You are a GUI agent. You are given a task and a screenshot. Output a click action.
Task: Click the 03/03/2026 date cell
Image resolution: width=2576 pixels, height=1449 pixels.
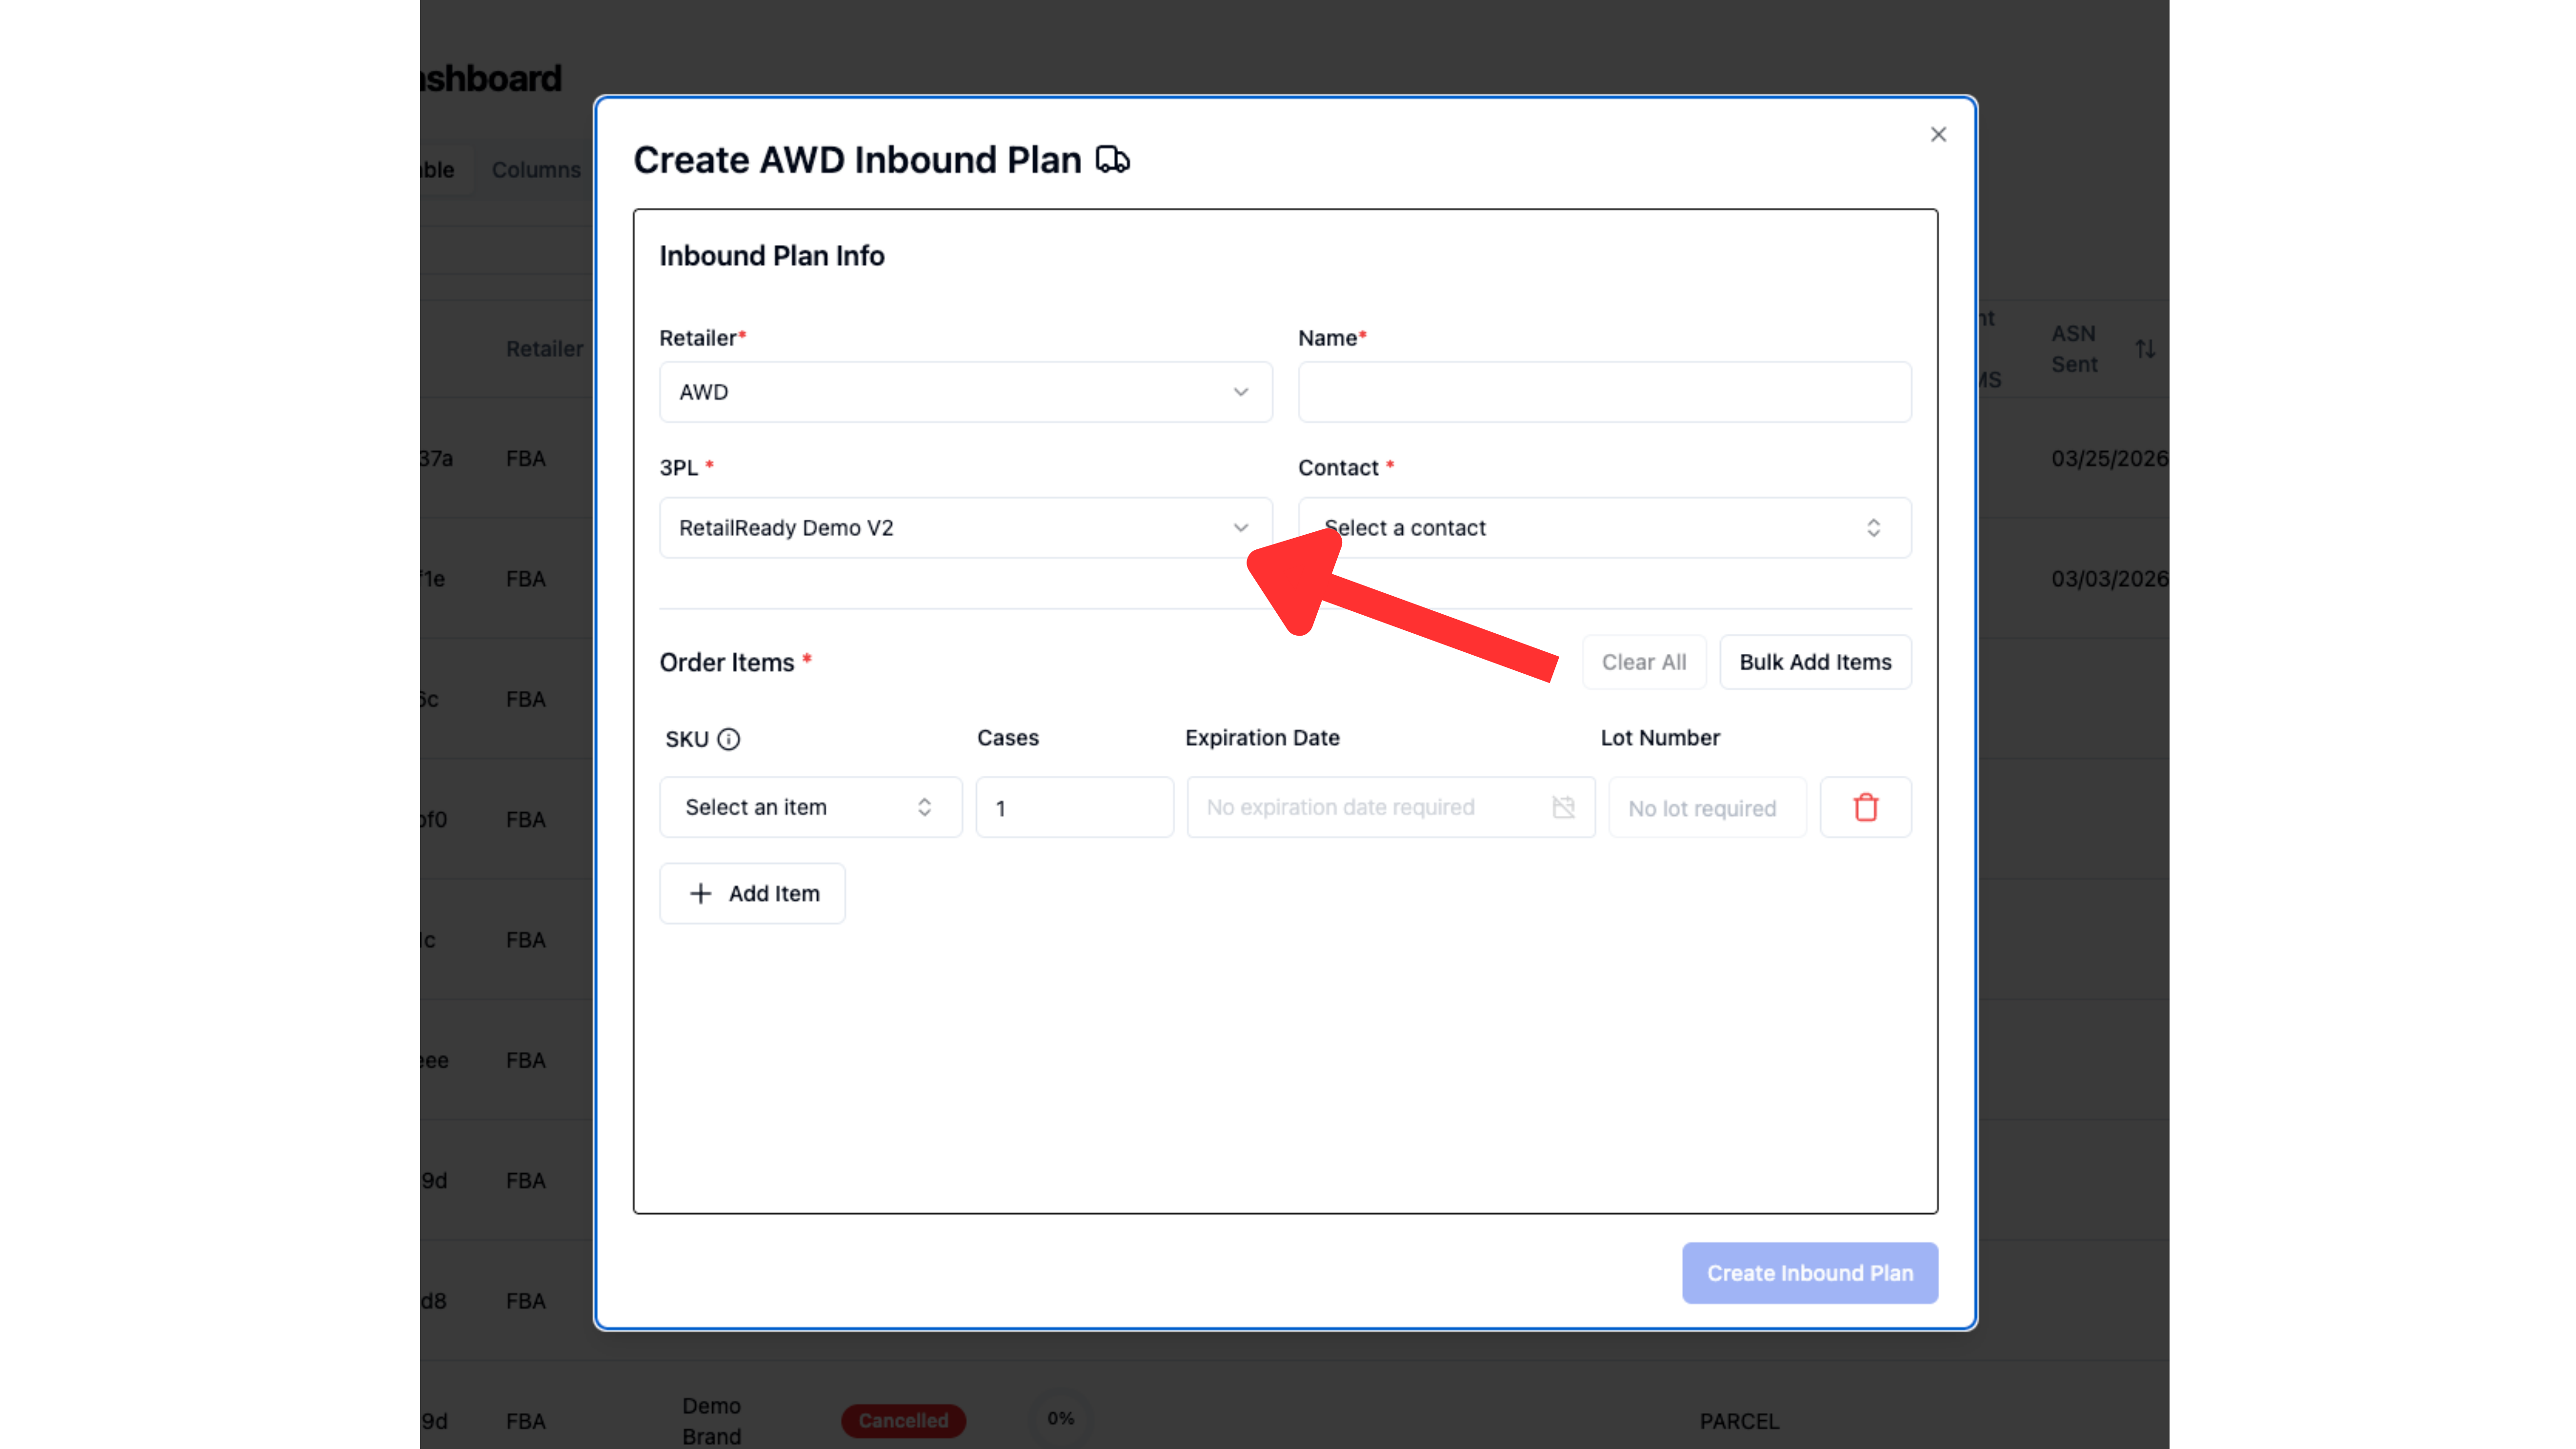(2109, 579)
